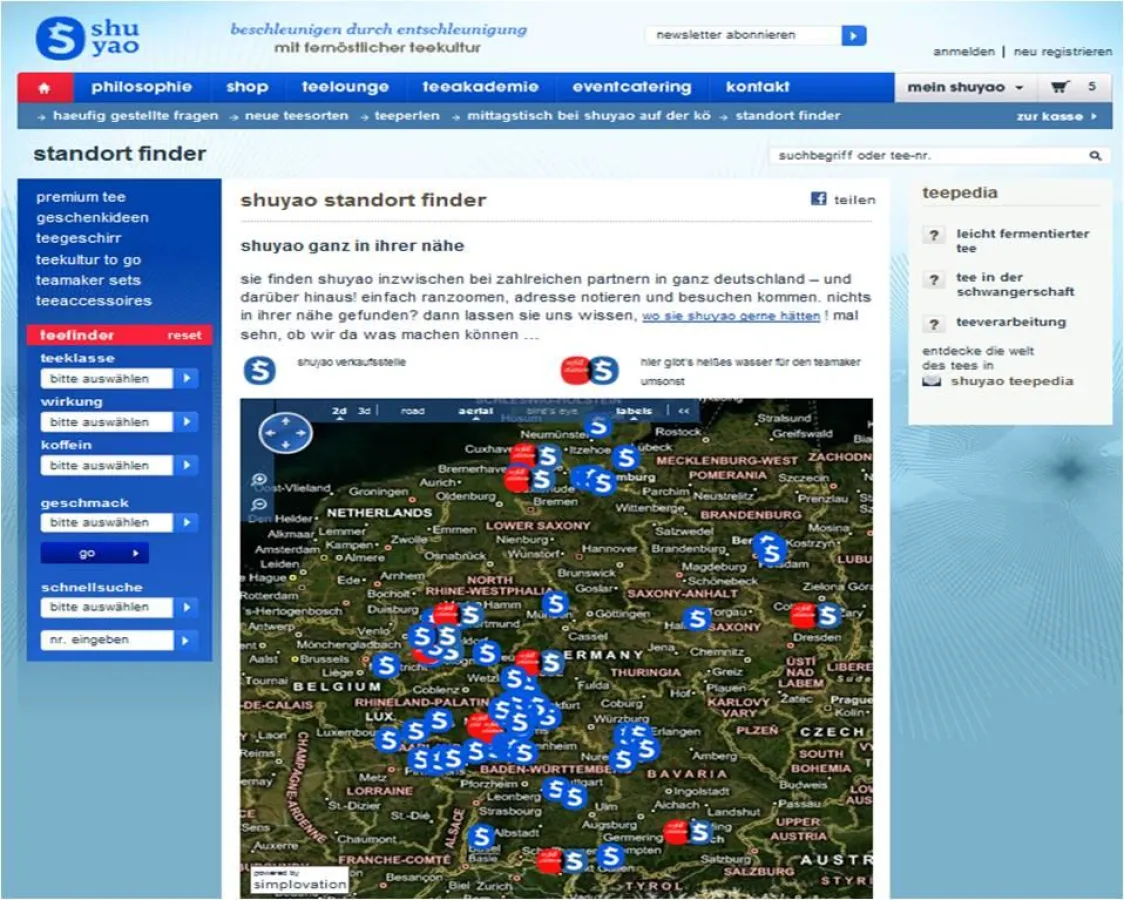Click the search magnifier icon
This screenshot has height=900, width=1124.
coord(1095,156)
